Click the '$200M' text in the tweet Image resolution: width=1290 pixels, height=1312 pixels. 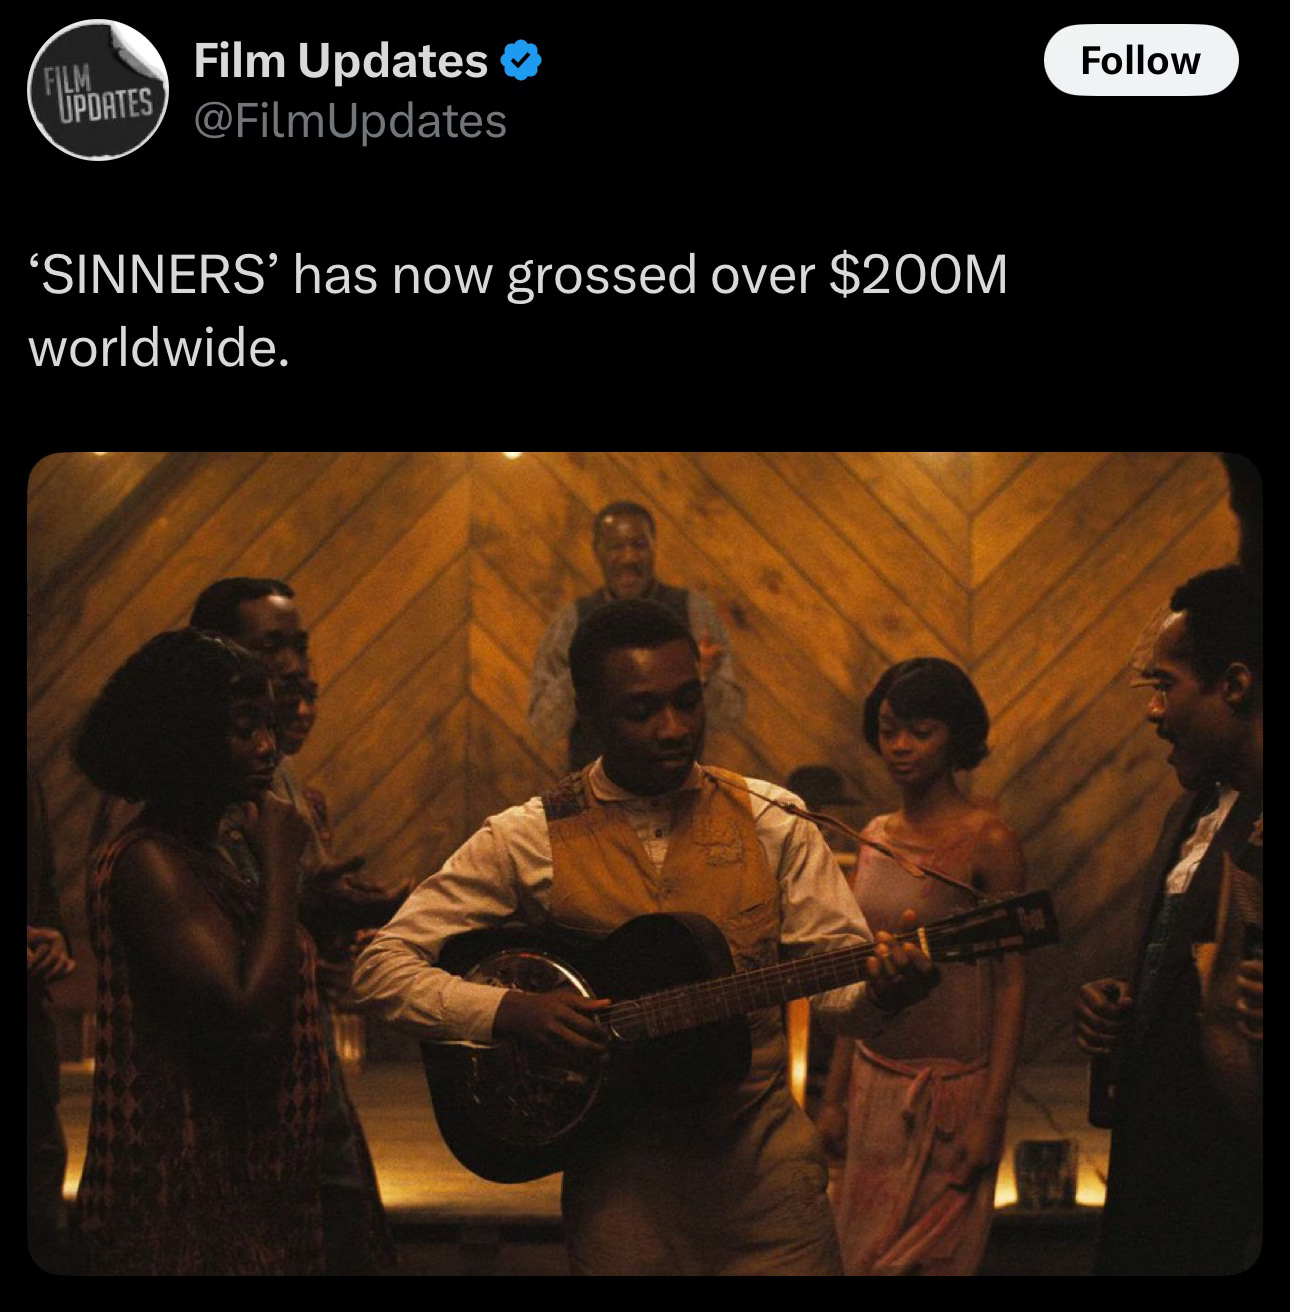[918, 275]
